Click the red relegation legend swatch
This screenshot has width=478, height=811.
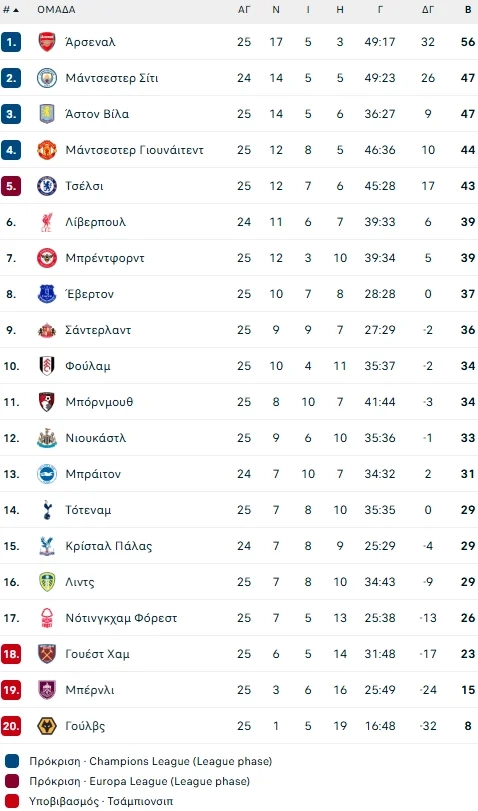pos(12,801)
